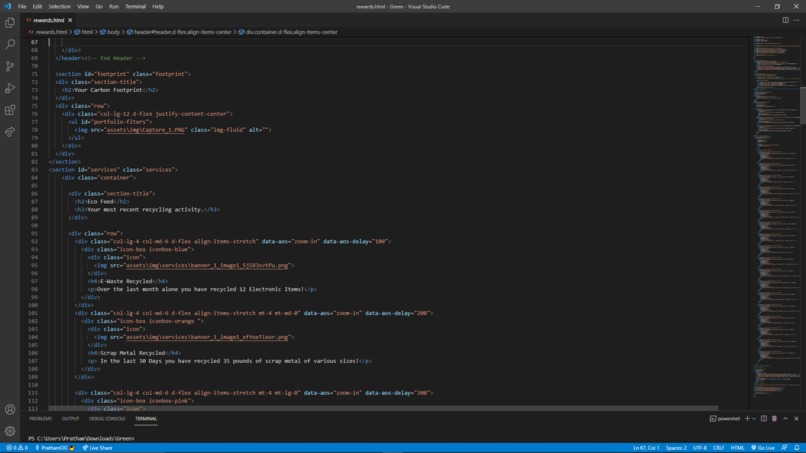This screenshot has height=453, width=806.
Task: Click the editor horizontal scrollbar
Action: click(383, 408)
